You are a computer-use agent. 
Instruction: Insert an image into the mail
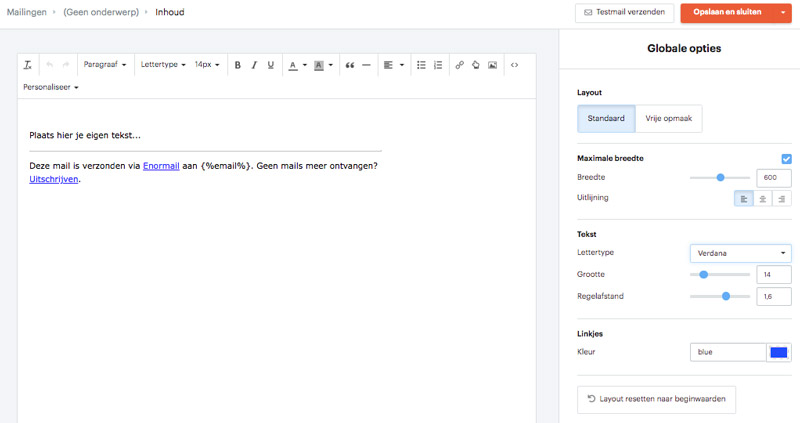[492, 65]
